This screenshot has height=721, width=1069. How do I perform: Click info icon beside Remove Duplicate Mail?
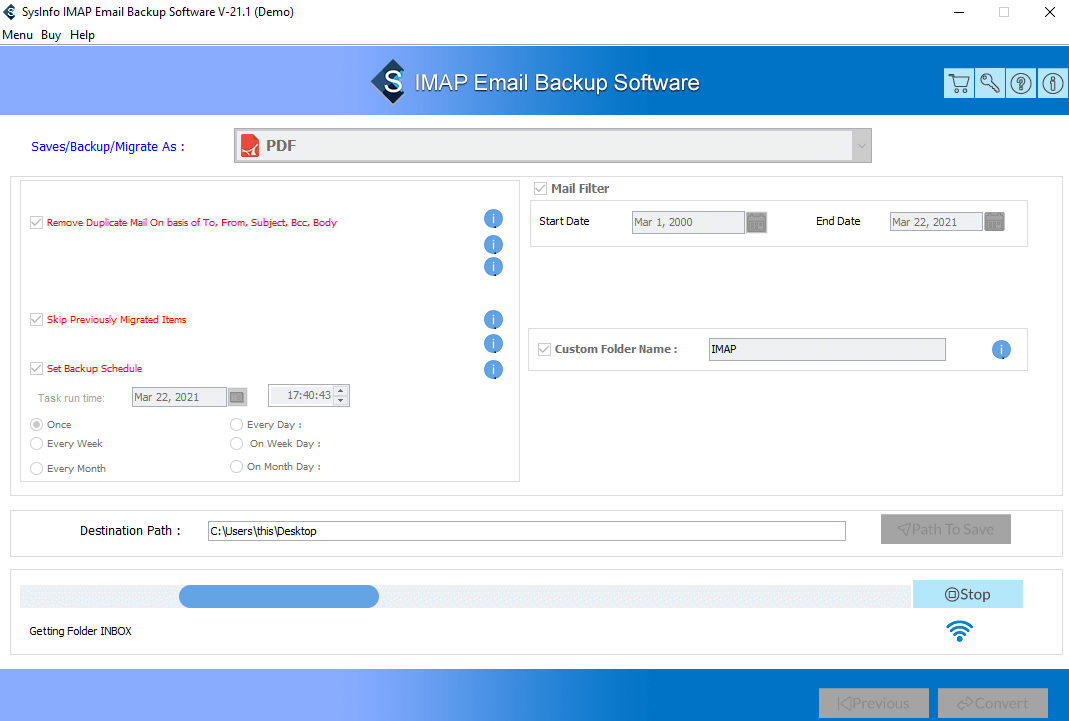coord(493,219)
